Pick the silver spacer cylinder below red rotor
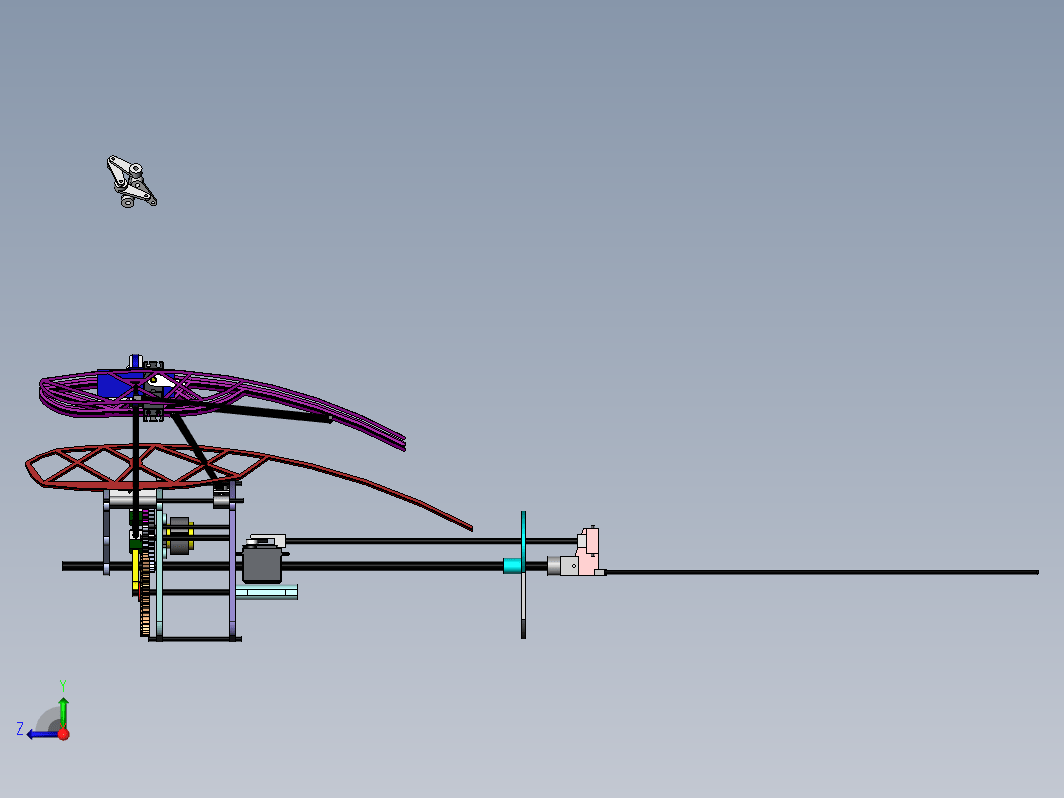1064x798 pixels. [132, 500]
